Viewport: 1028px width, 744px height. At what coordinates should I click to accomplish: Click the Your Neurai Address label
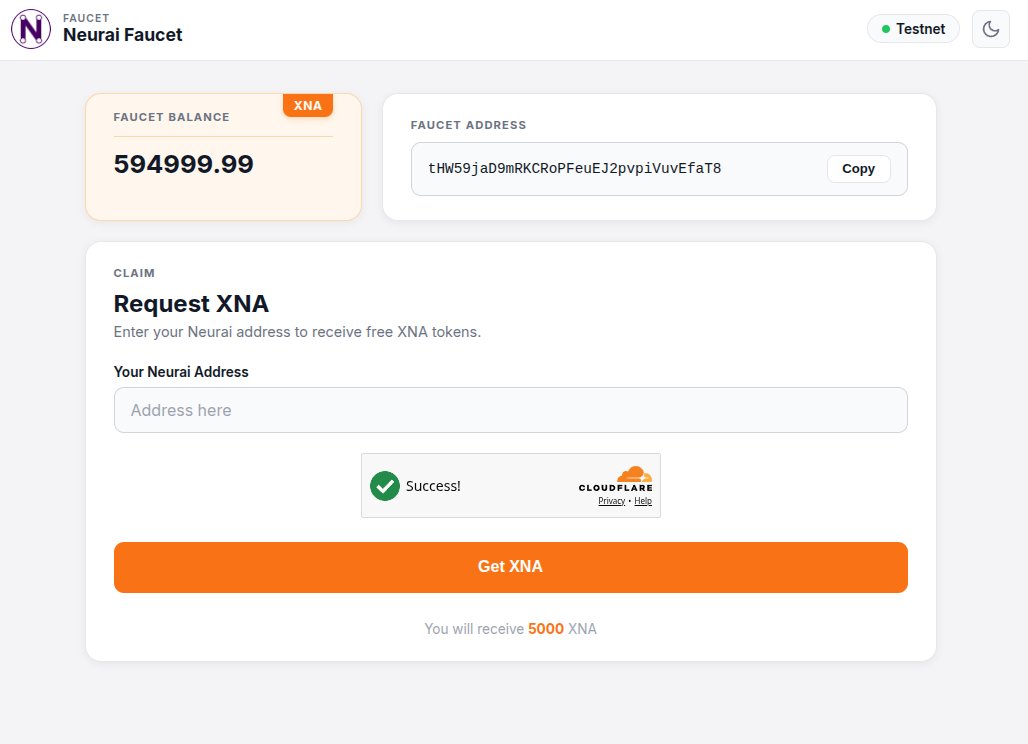pos(181,372)
